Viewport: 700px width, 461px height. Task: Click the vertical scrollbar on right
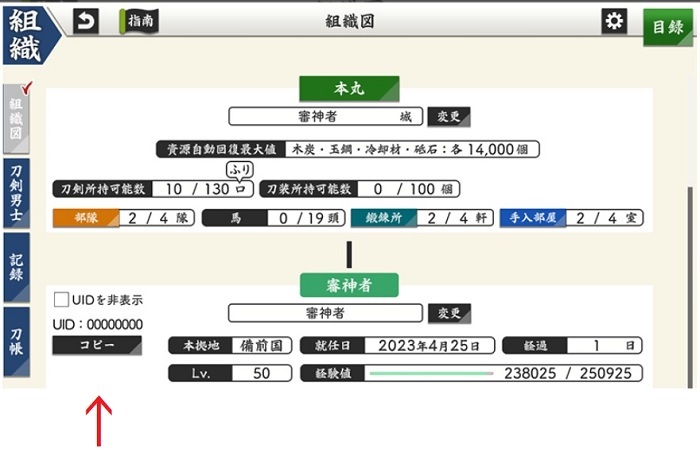tap(690, 286)
